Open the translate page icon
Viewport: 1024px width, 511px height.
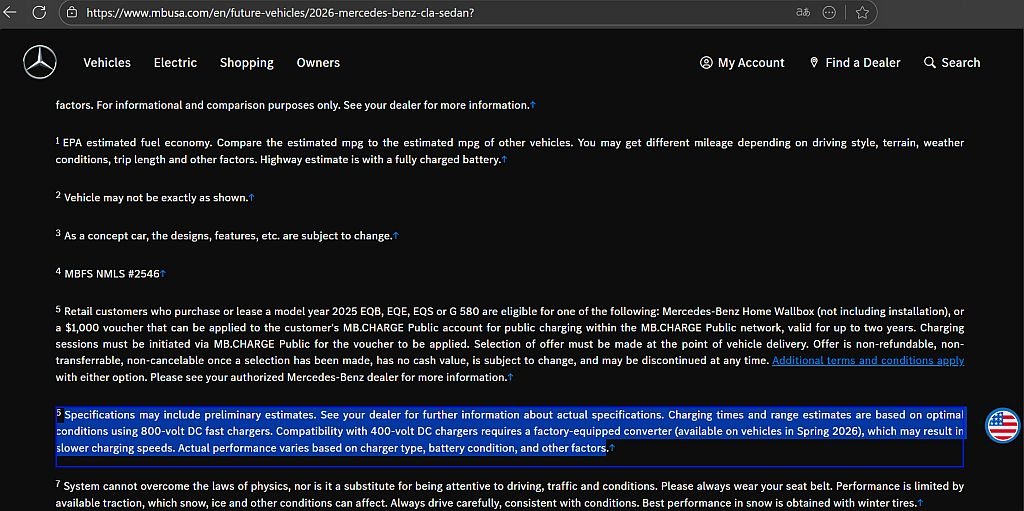(x=802, y=13)
